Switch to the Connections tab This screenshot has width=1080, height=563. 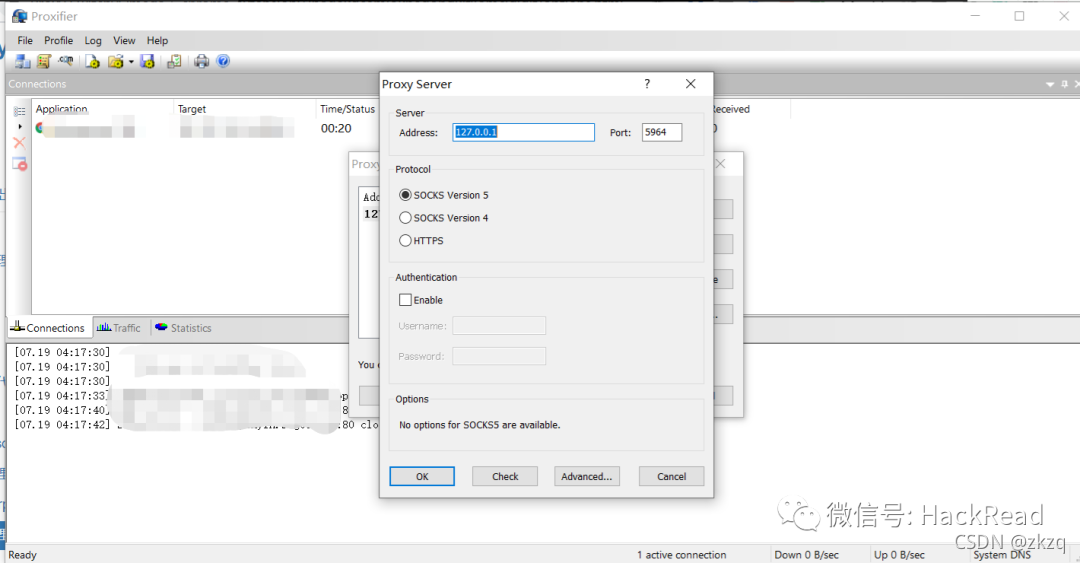[48, 328]
